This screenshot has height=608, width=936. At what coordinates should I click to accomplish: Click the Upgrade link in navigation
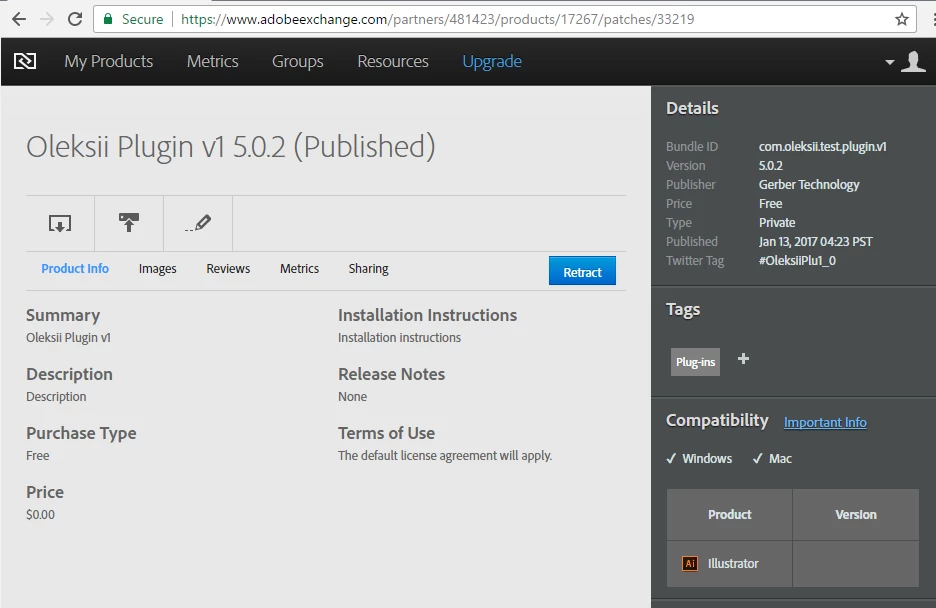(492, 61)
